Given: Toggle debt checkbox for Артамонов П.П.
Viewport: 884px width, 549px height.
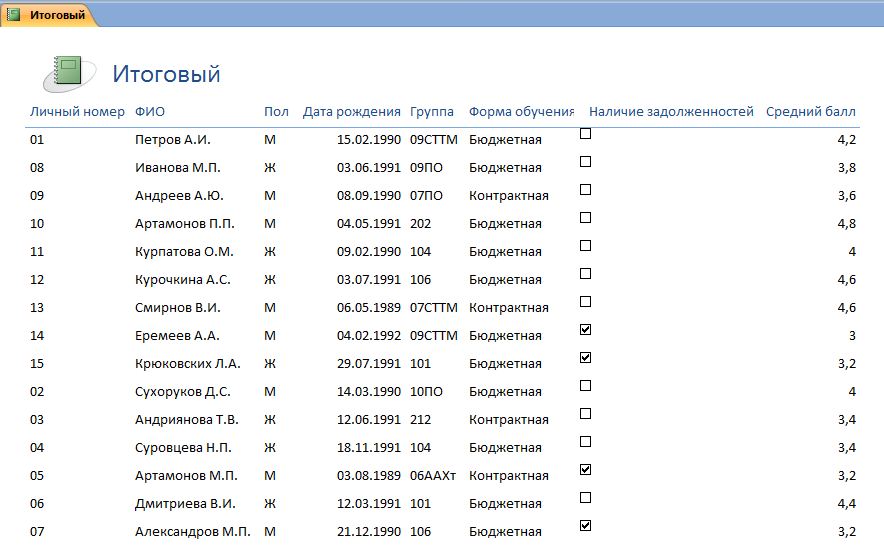Looking at the screenshot, I should [x=586, y=218].
